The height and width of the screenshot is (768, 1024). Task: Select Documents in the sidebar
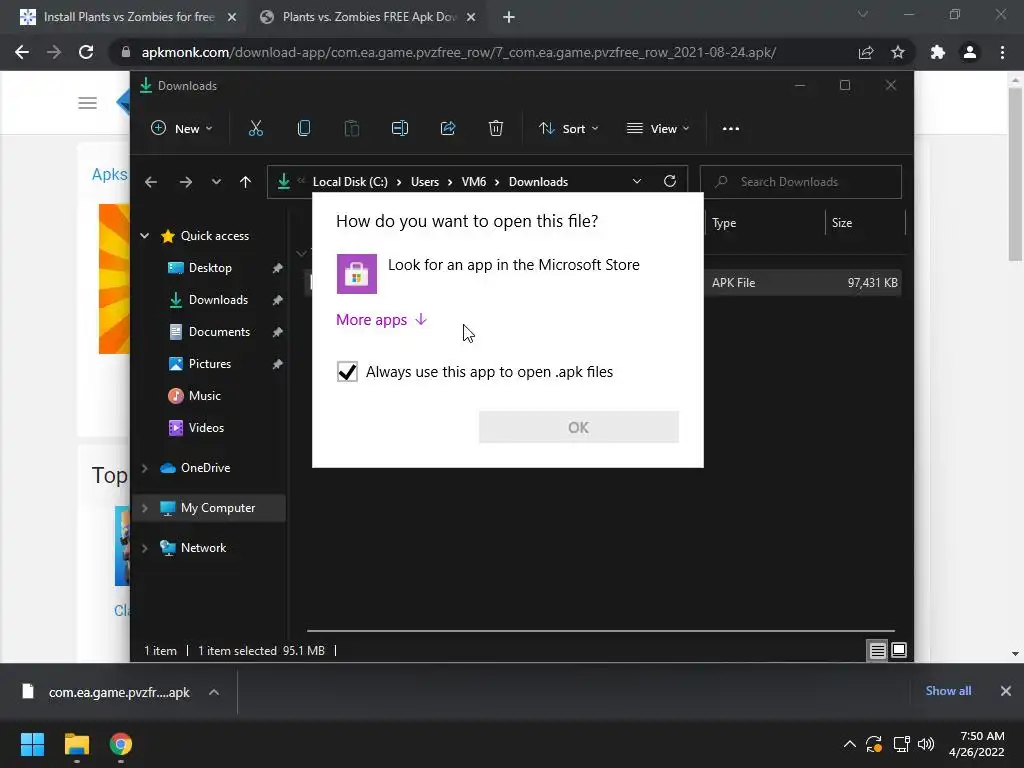tap(219, 332)
